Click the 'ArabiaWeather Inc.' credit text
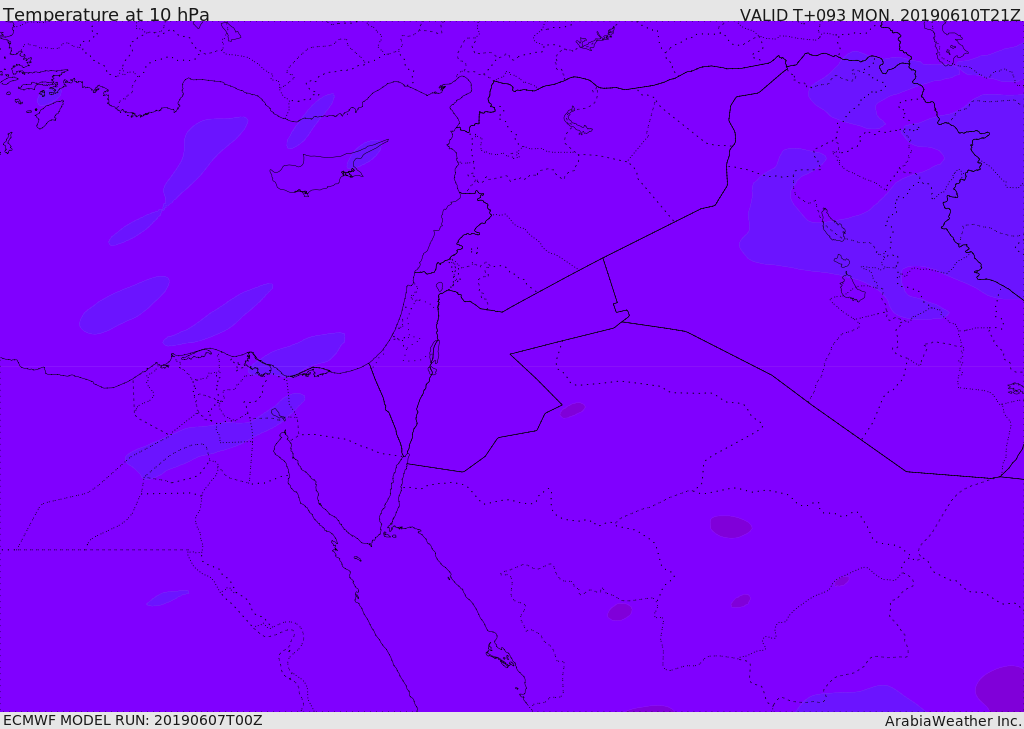This screenshot has width=1024, height=729. [x=952, y=721]
